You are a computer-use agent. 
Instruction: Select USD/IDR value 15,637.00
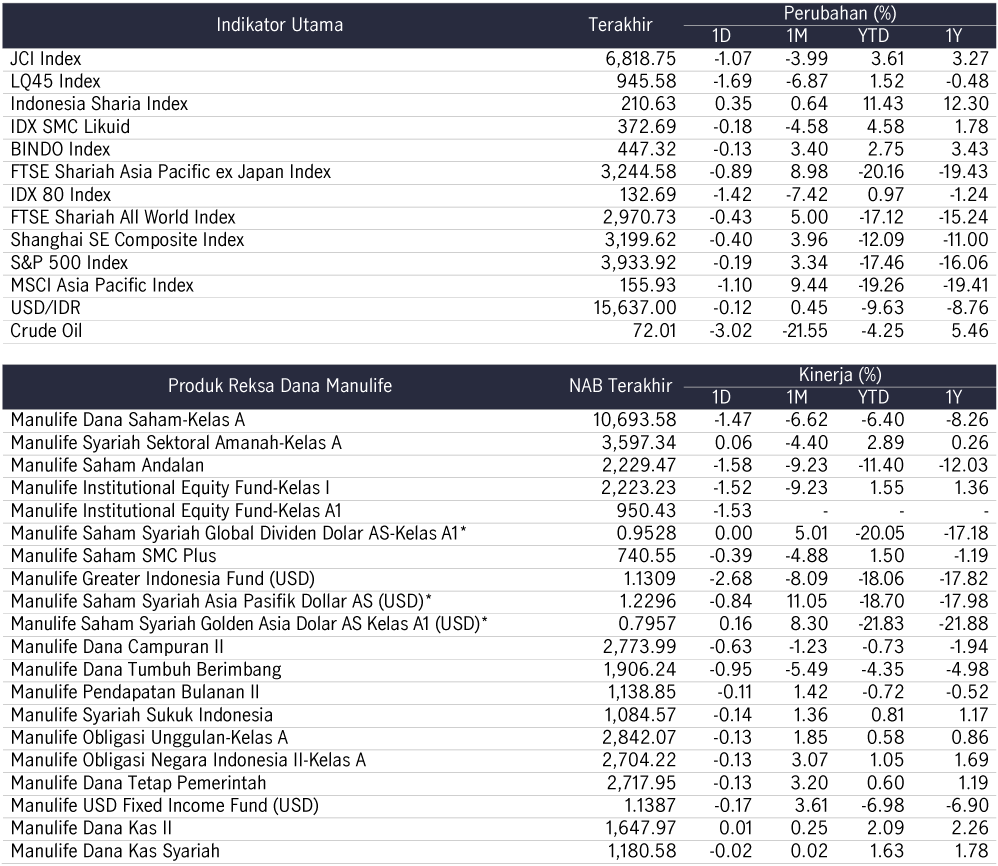pos(635,309)
